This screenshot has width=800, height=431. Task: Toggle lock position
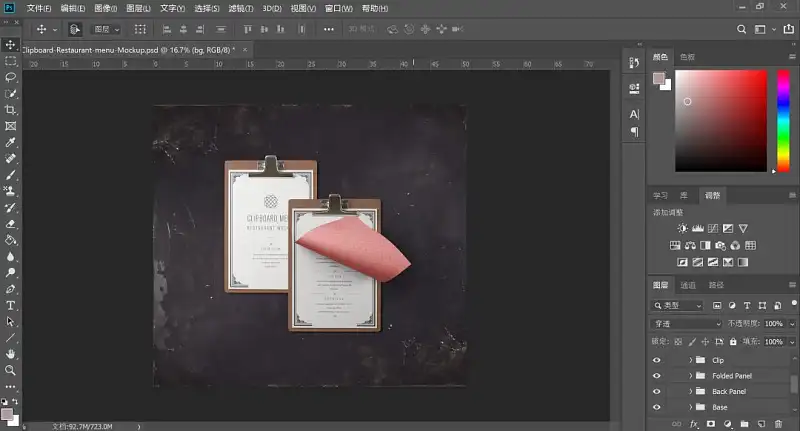pyautogui.click(x=705, y=342)
